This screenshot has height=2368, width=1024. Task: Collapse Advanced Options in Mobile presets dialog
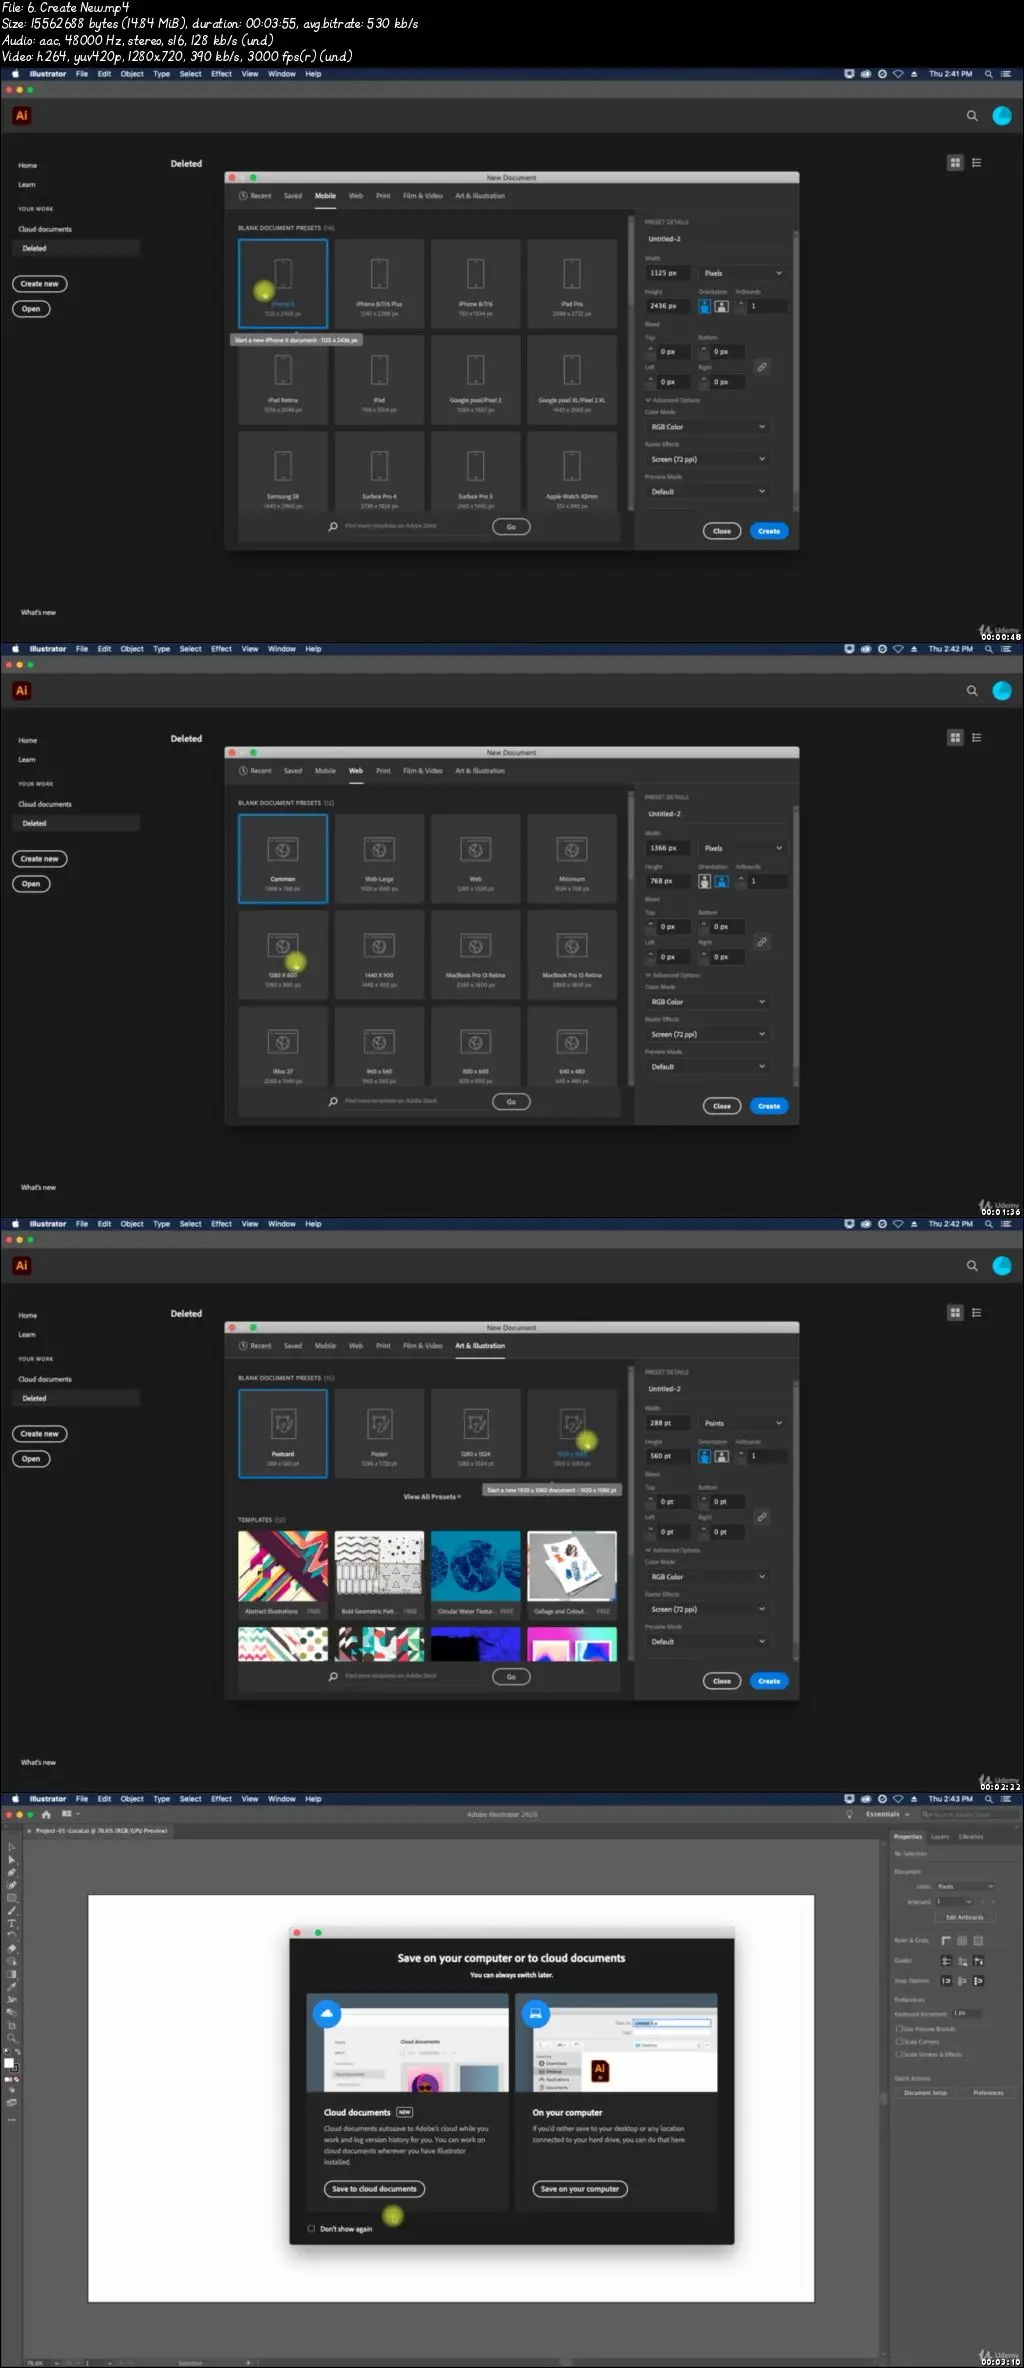pos(673,400)
